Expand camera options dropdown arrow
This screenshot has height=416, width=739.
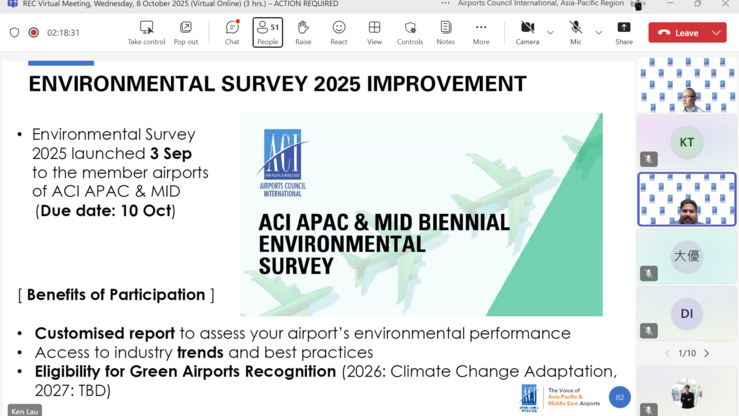550,33
